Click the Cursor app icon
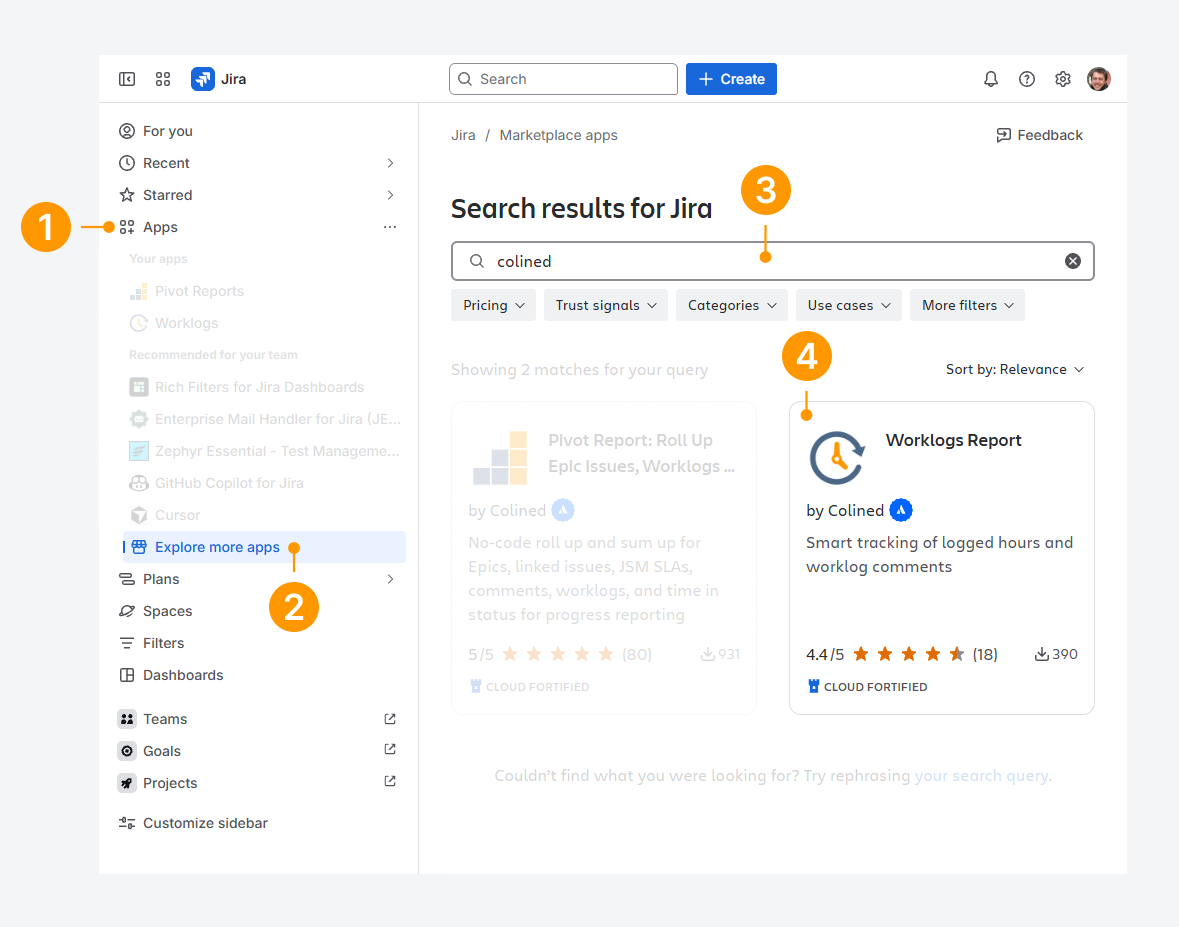1179x927 pixels. pyautogui.click(x=138, y=515)
